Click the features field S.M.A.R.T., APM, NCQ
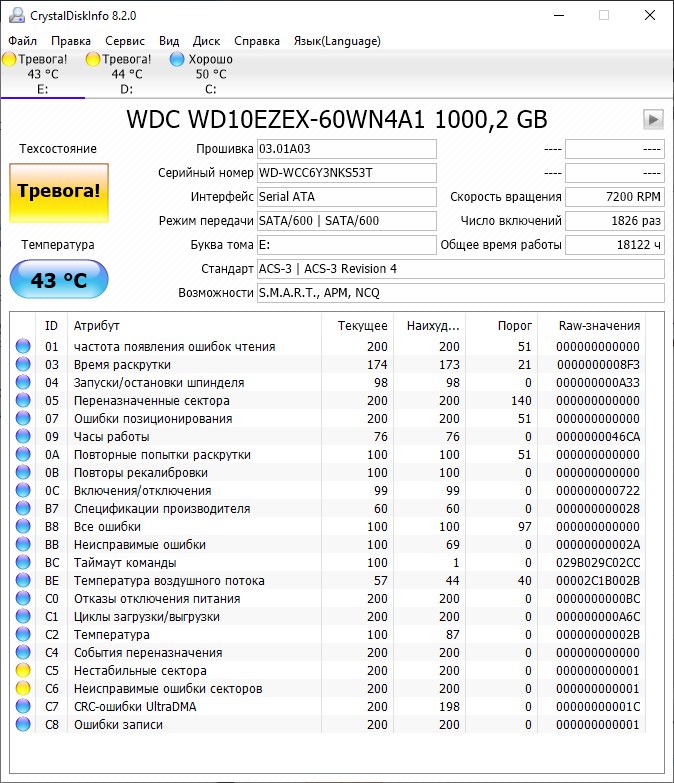Screen dimensions: 674x783 pyautogui.click(x=461, y=293)
